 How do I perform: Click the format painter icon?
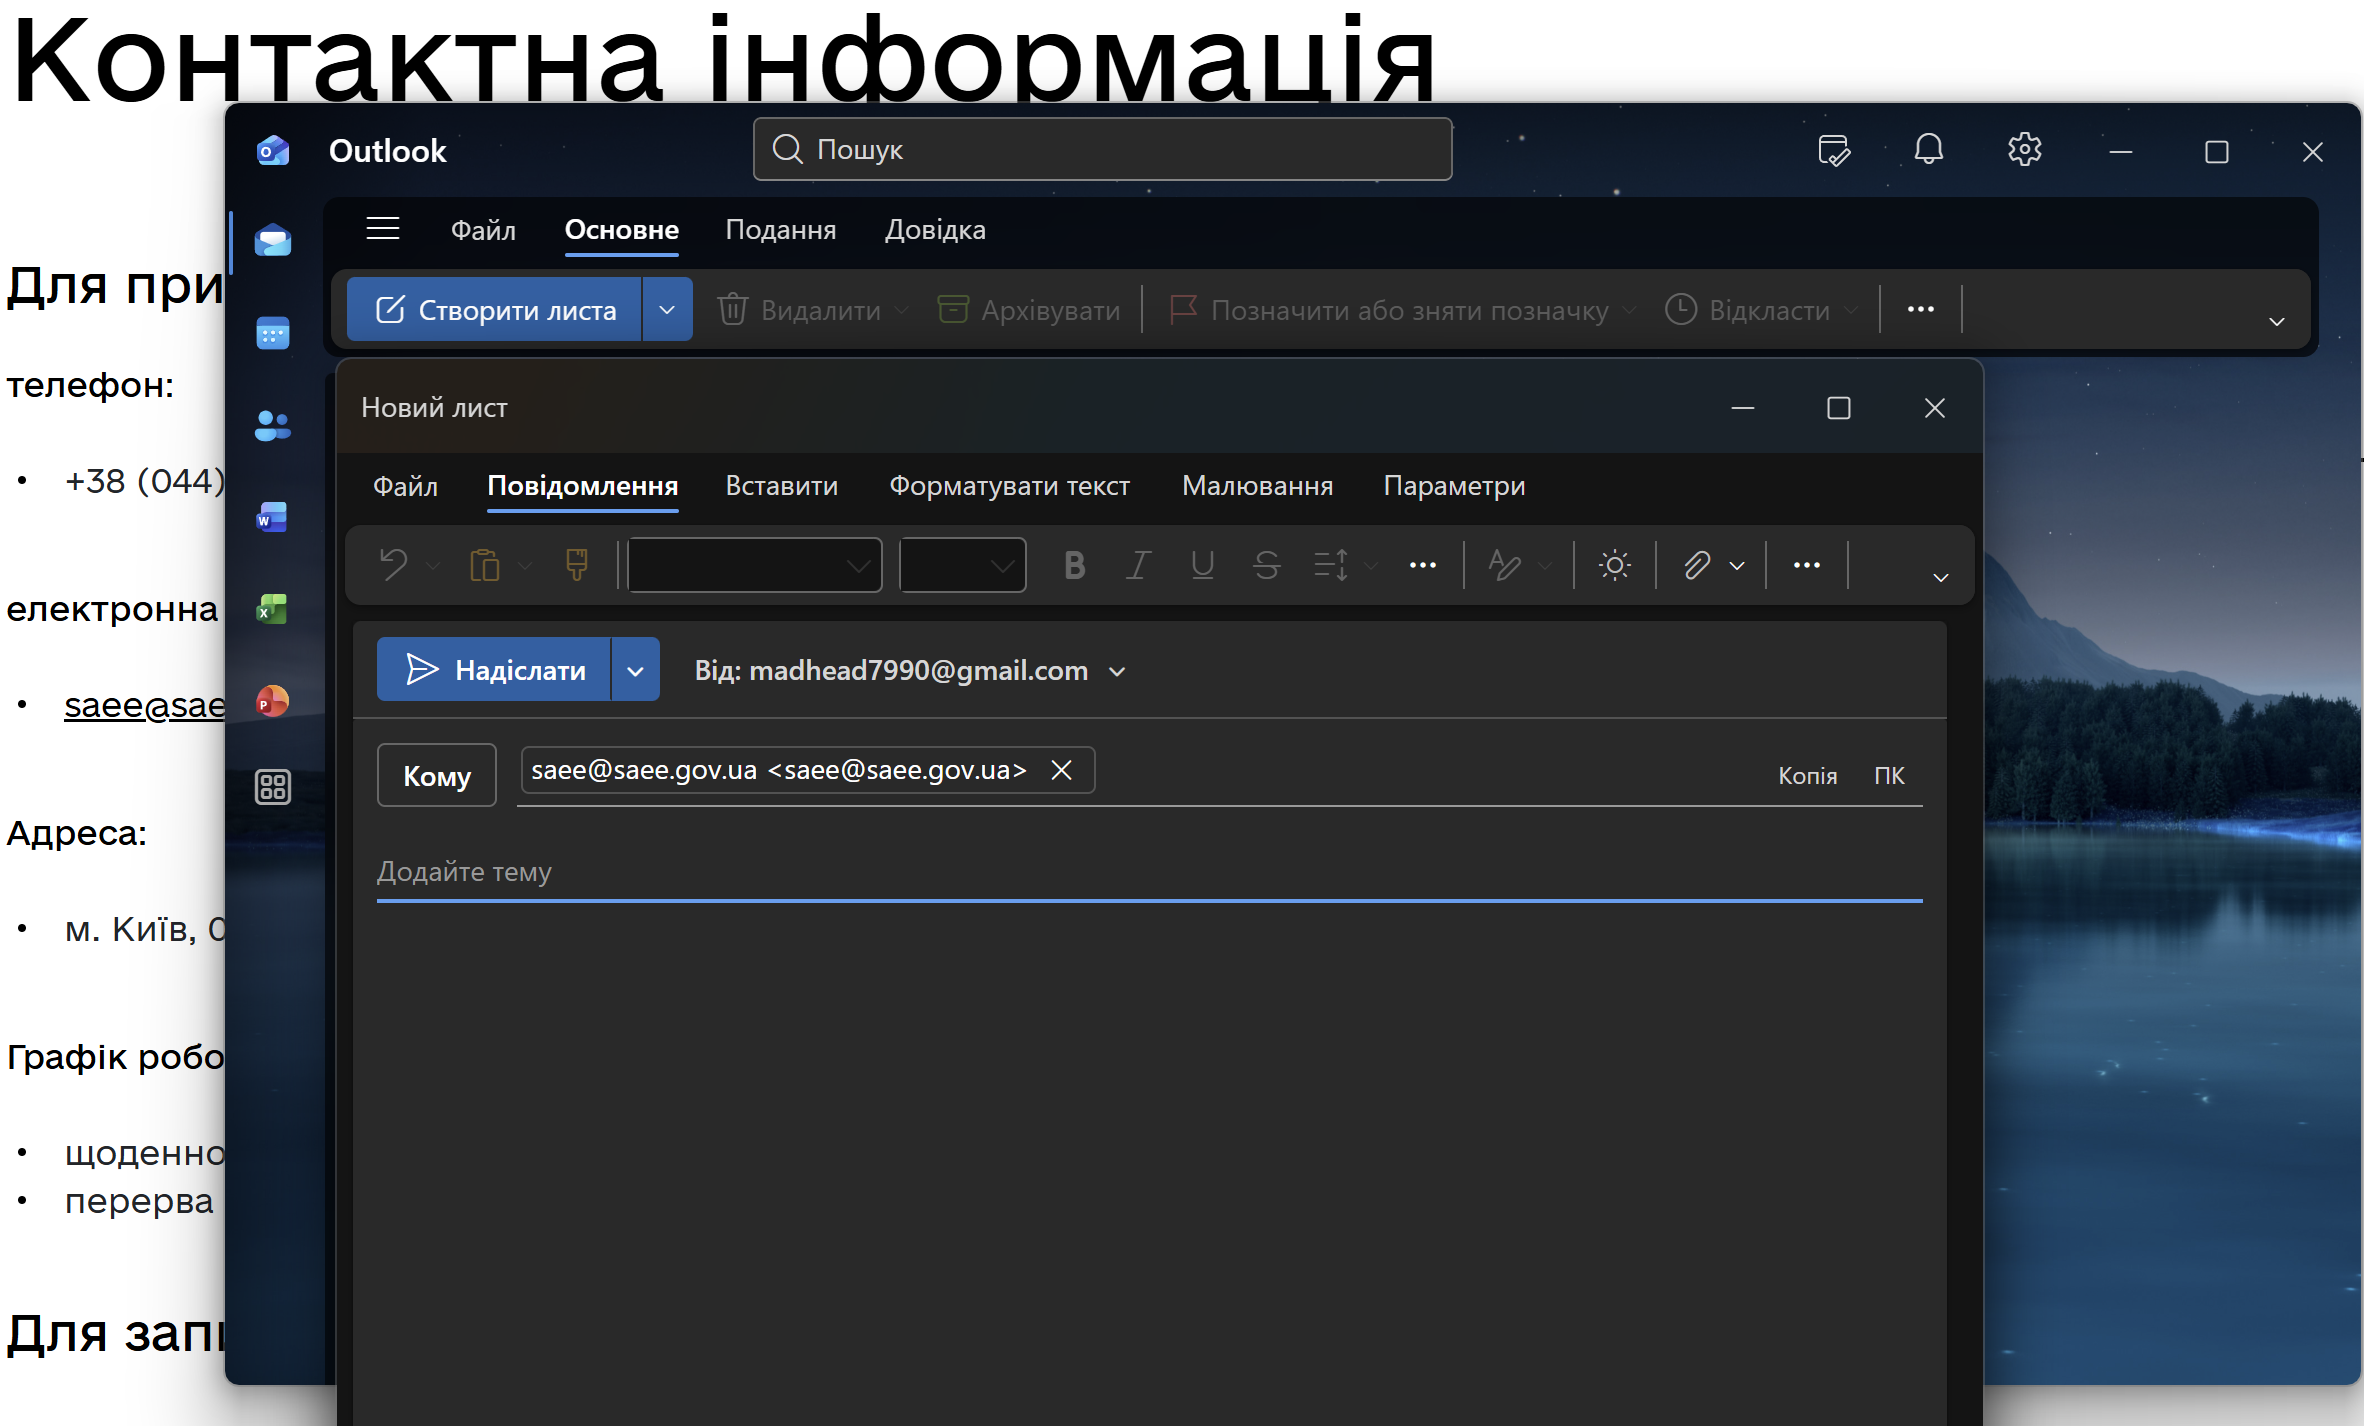[577, 566]
